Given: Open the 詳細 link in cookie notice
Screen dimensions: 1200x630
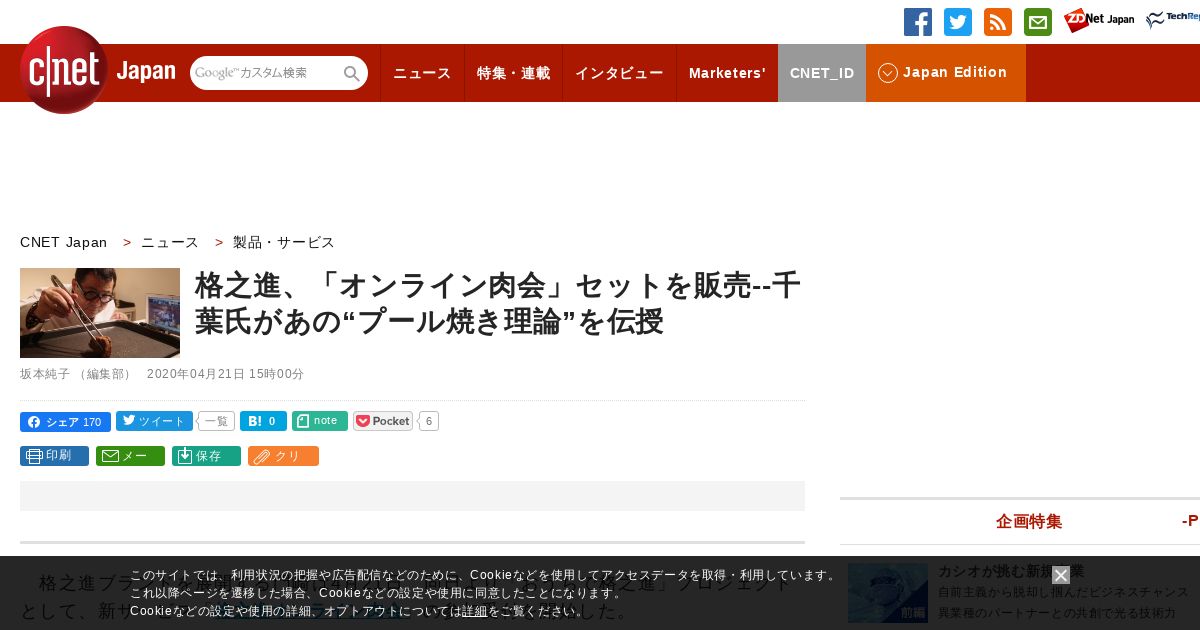Looking at the screenshot, I should tap(475, 611).
